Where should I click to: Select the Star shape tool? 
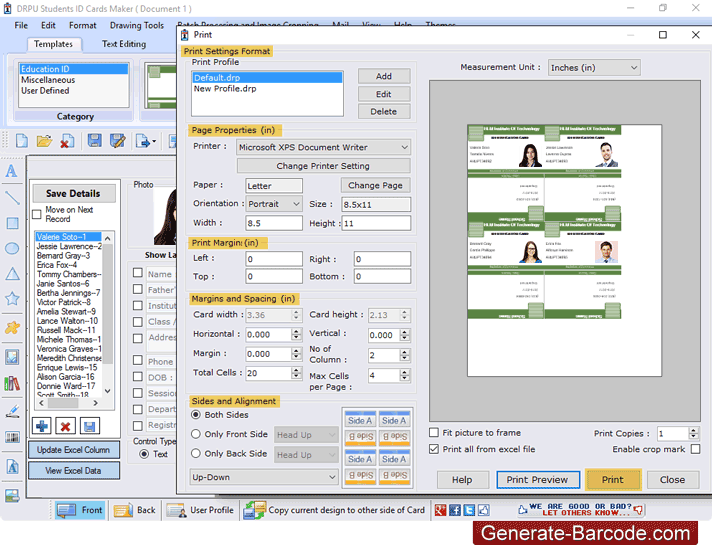tap(12, 299)
